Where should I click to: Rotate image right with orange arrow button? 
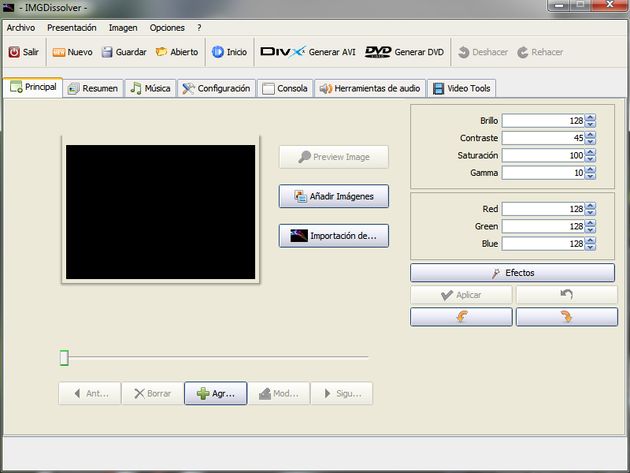click(567, 317)
